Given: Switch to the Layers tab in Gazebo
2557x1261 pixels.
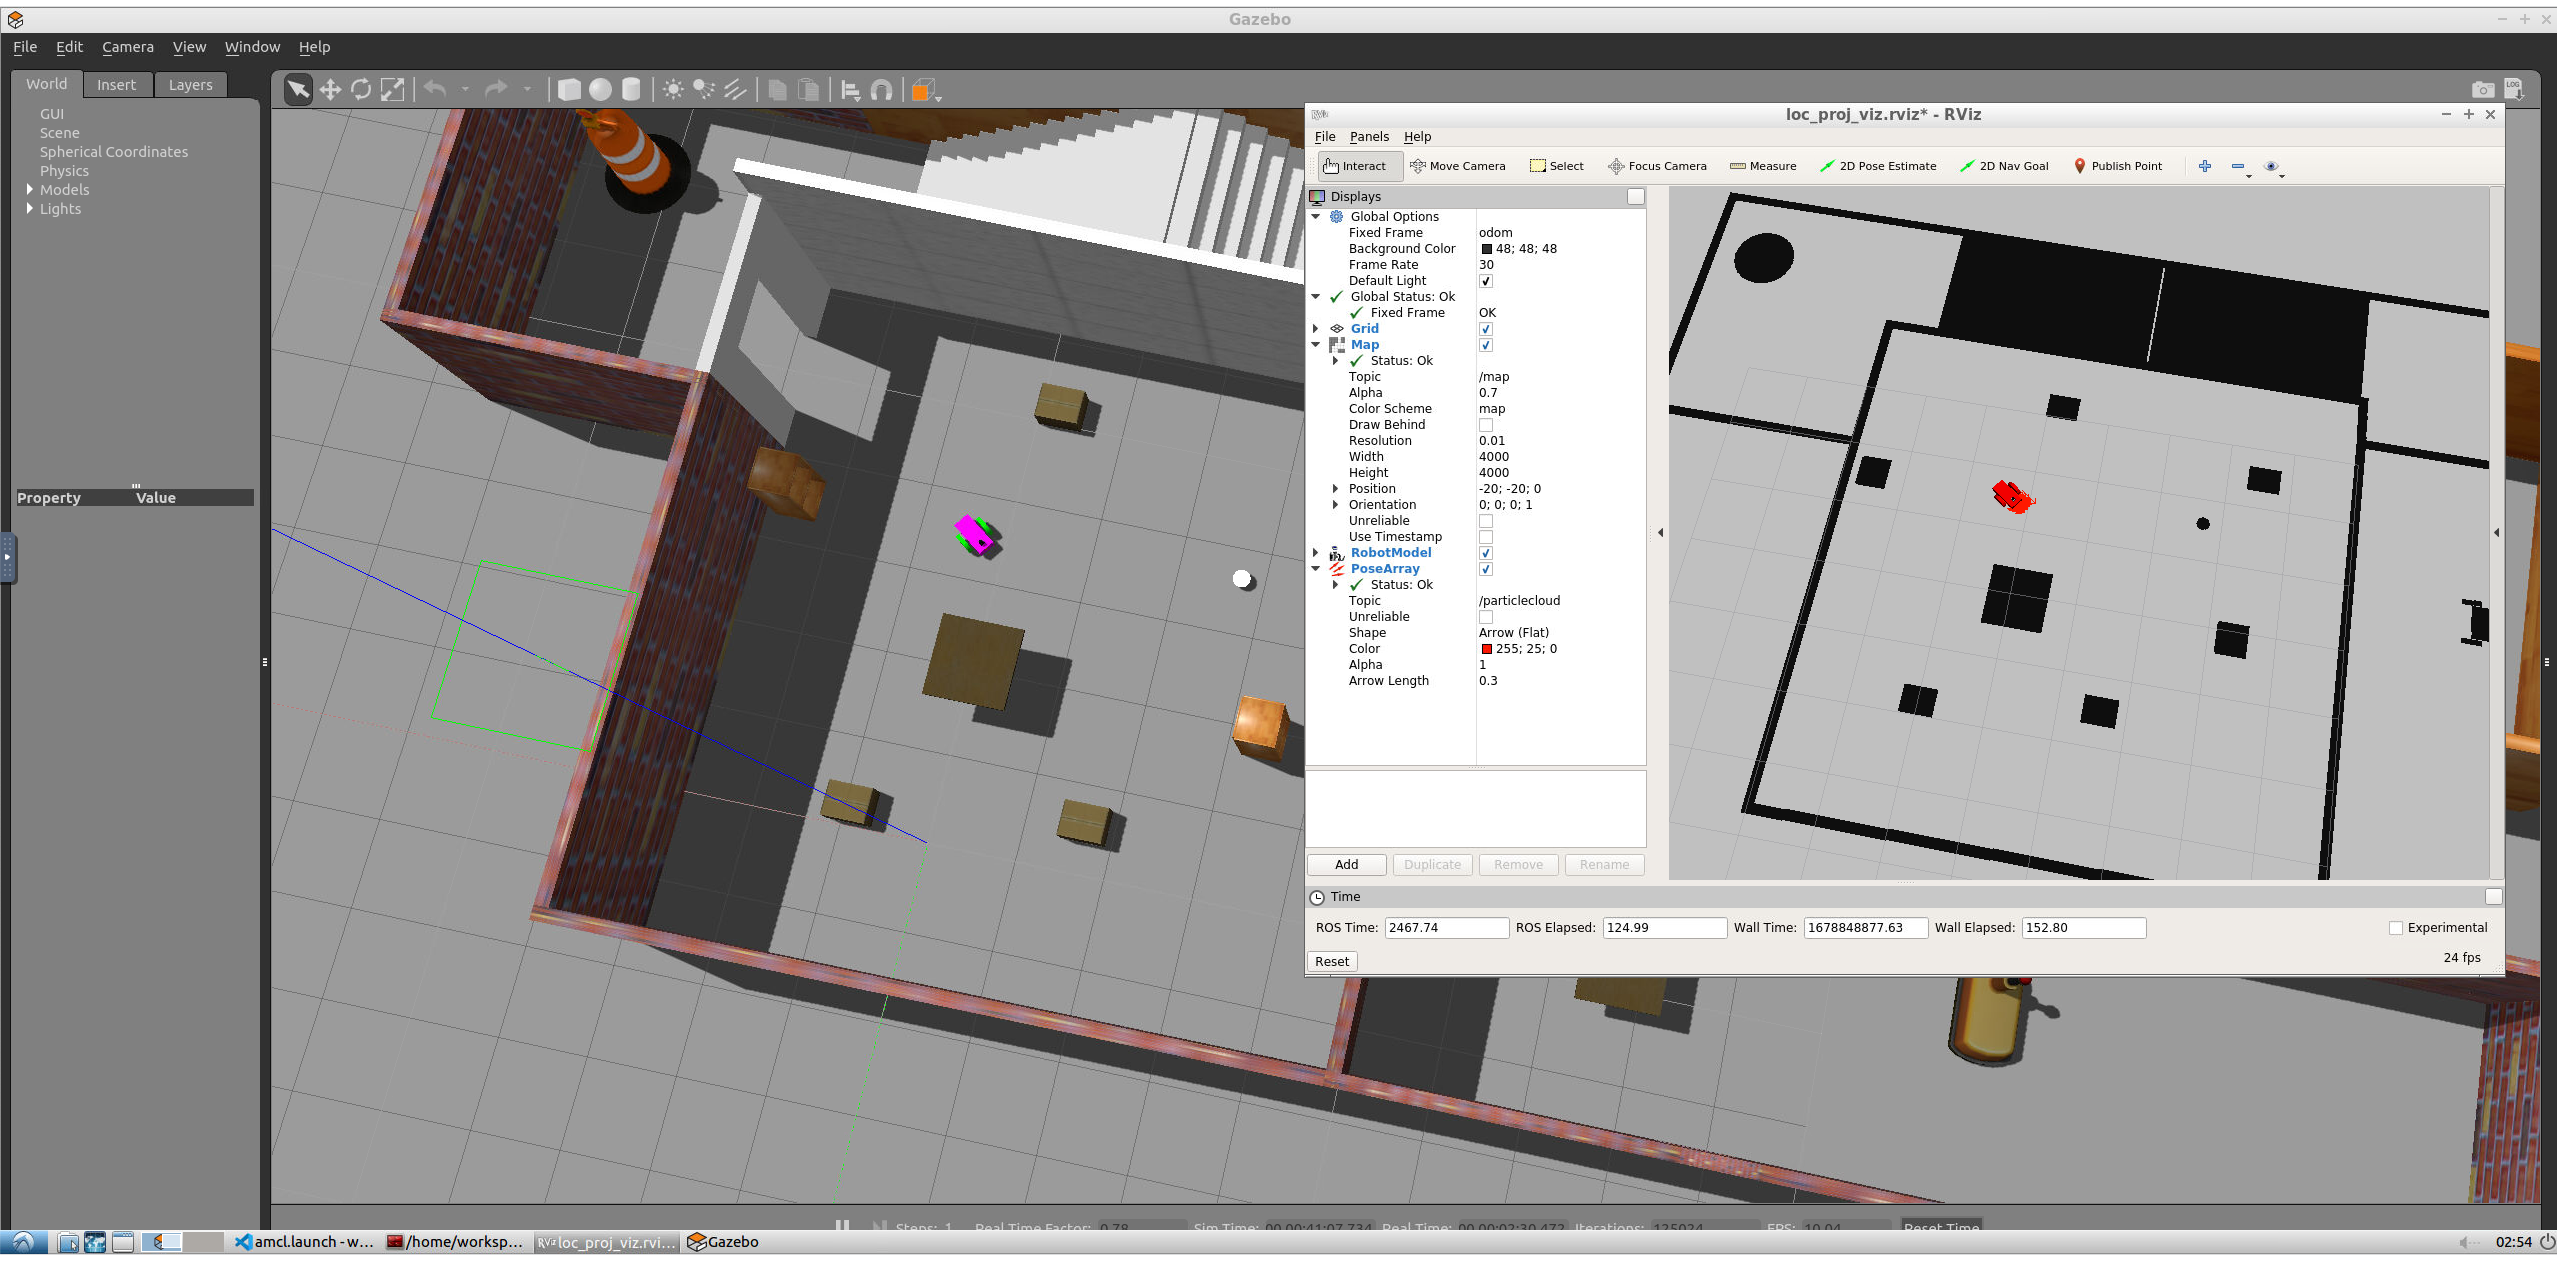Looking at the screenshot, I should pyautogui.click(x=190, y=85).
